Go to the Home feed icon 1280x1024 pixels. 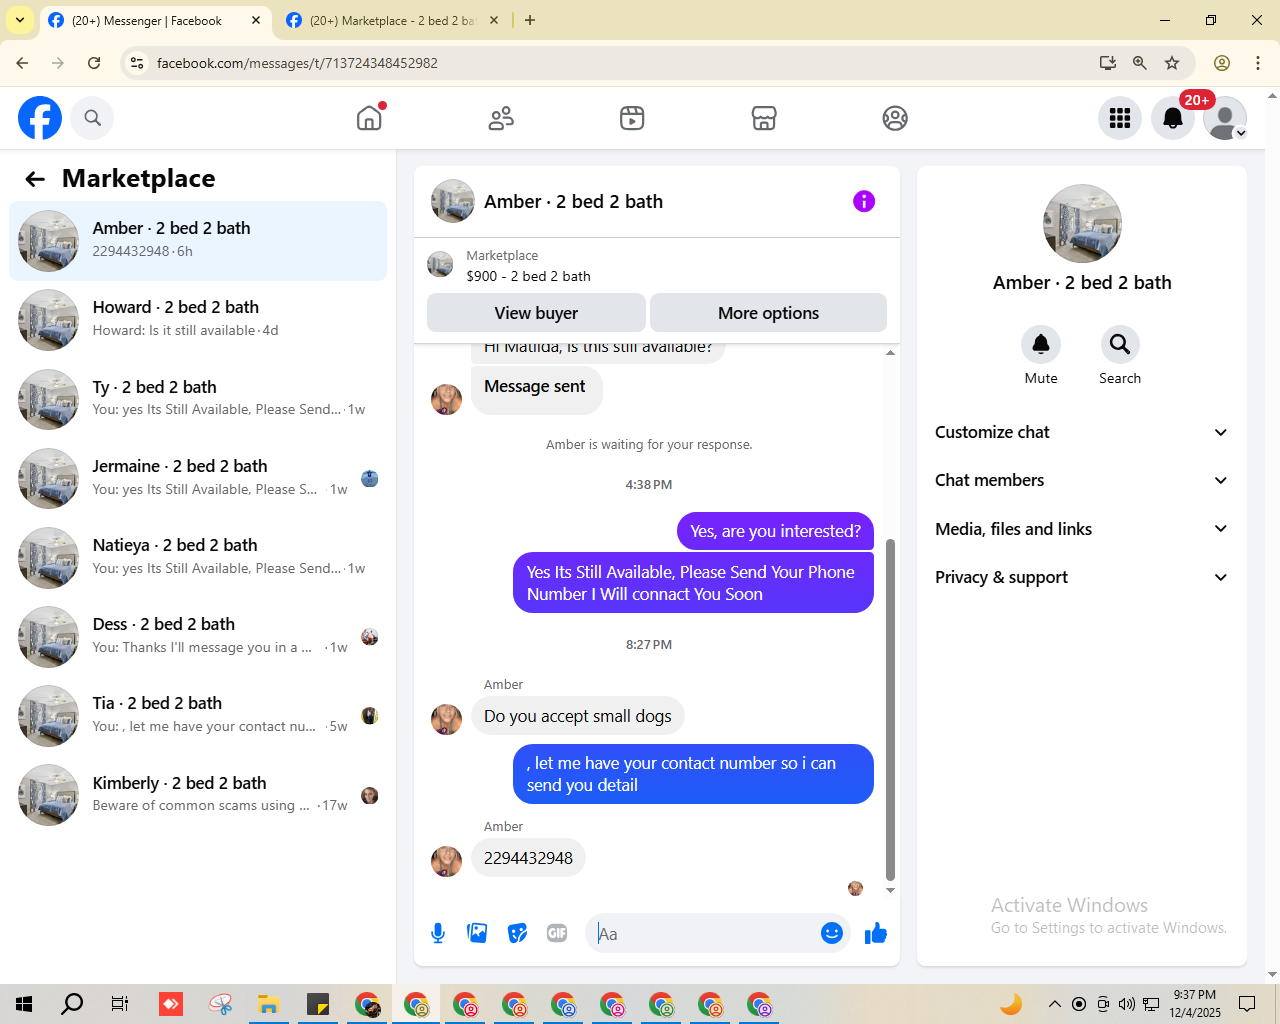tap(369, 118)
